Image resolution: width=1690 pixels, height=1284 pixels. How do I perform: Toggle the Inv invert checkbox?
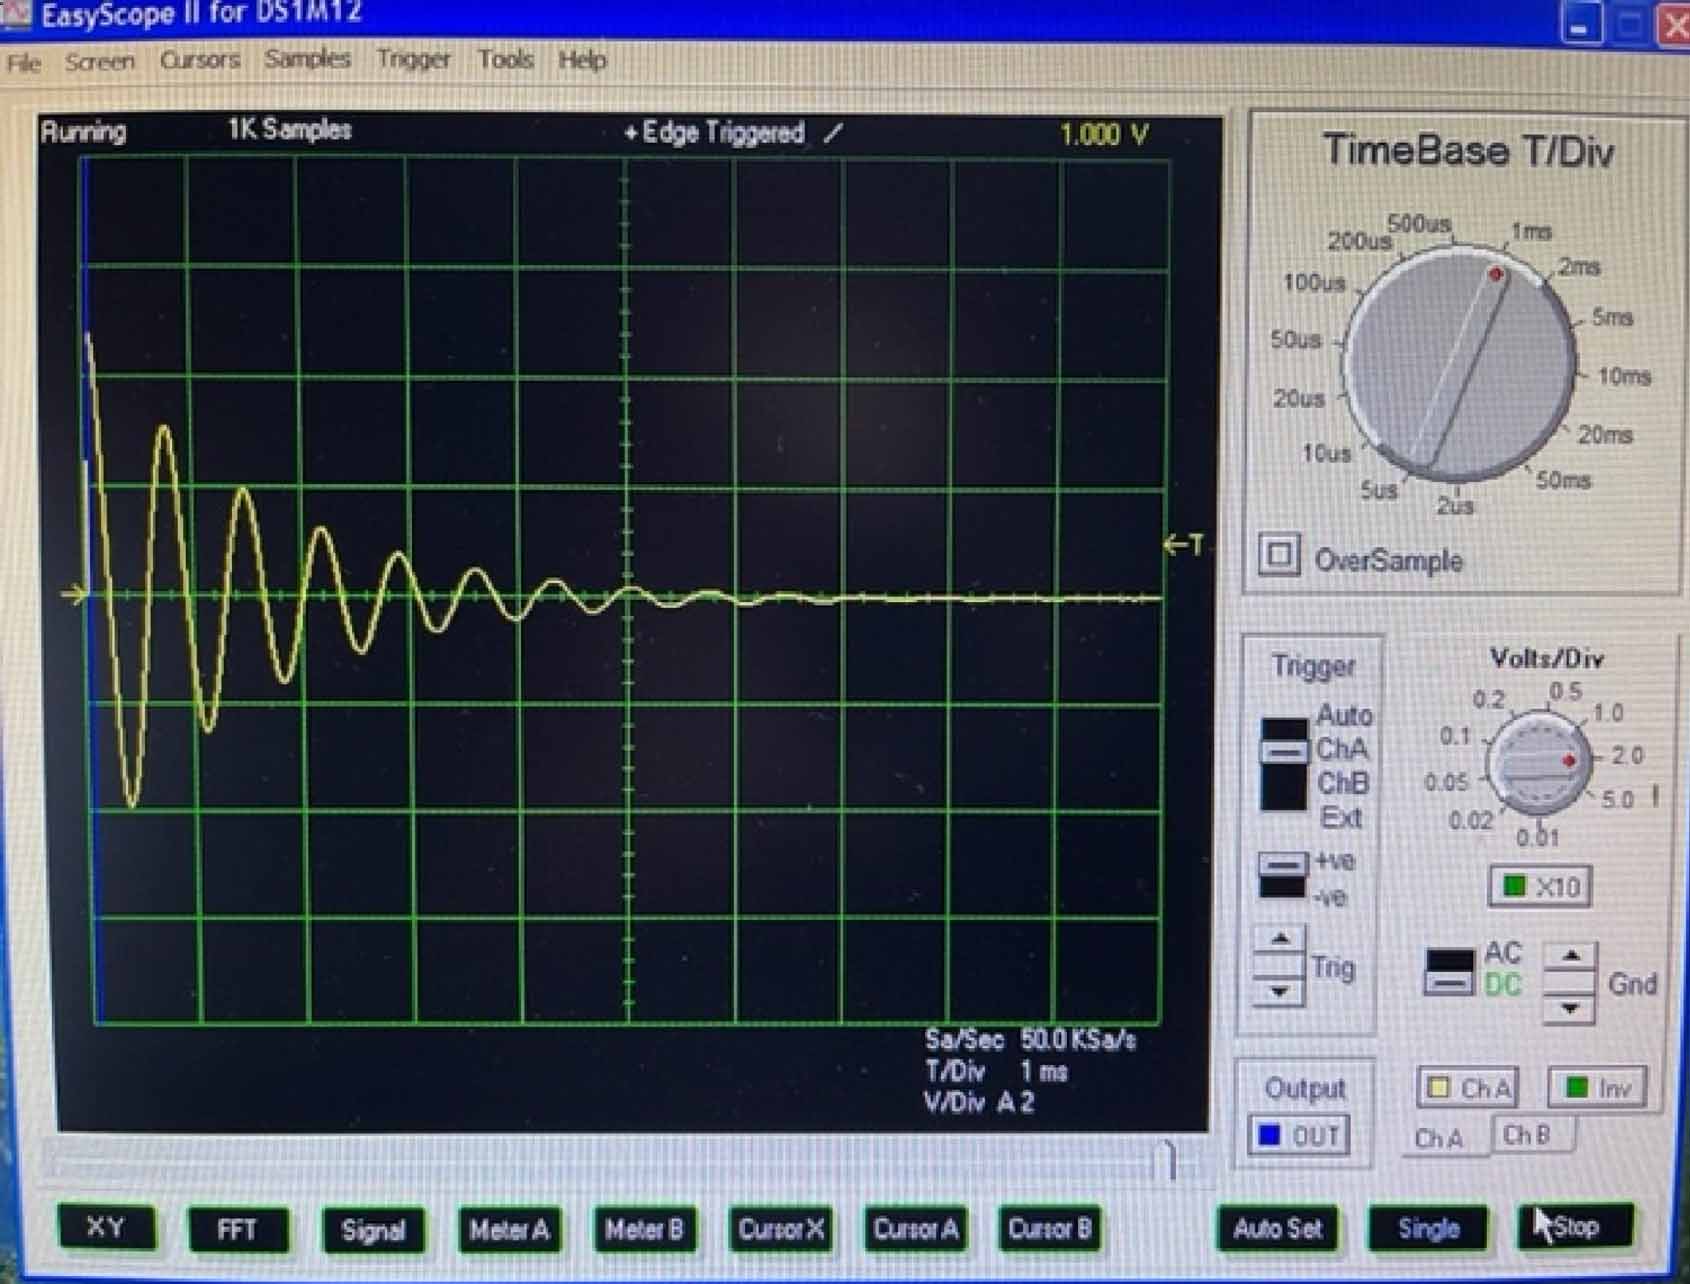coord(1598,1087)
